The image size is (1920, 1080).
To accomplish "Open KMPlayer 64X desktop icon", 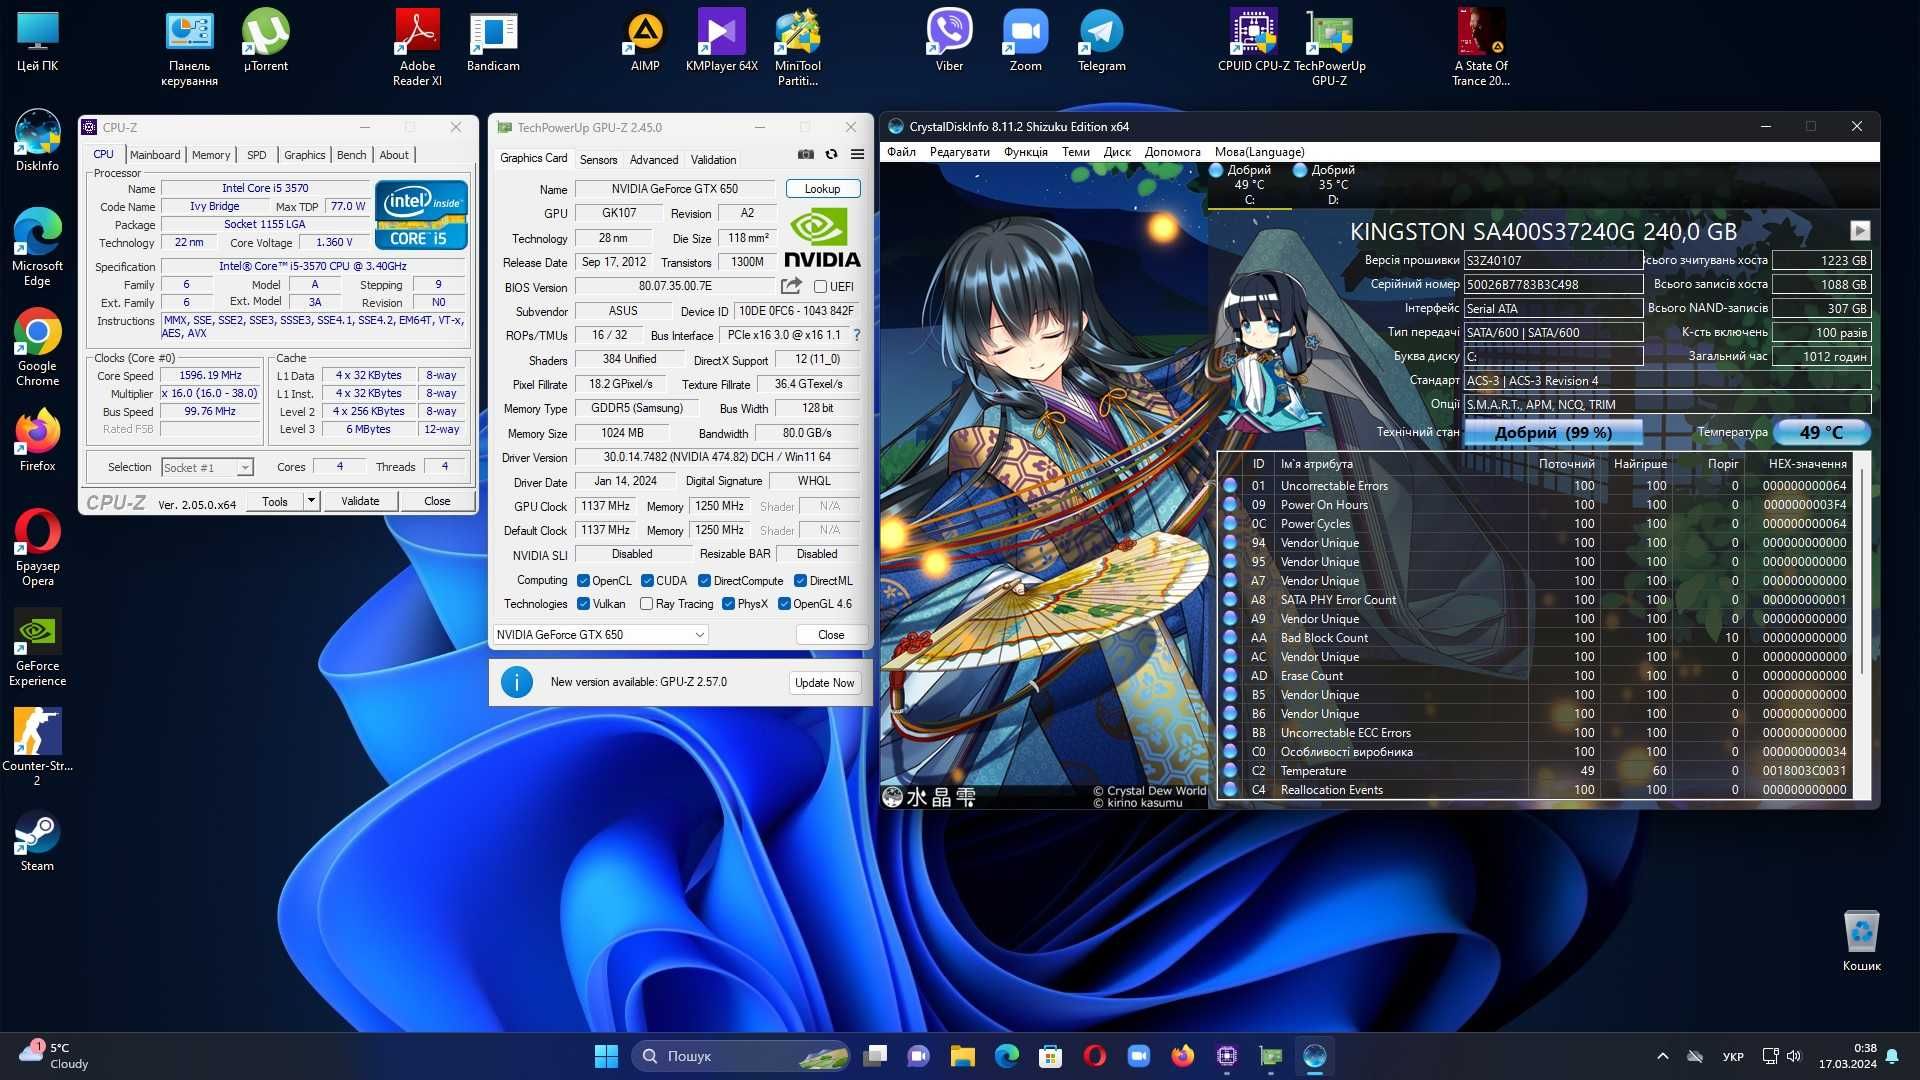I will click(x=721, y=41).
